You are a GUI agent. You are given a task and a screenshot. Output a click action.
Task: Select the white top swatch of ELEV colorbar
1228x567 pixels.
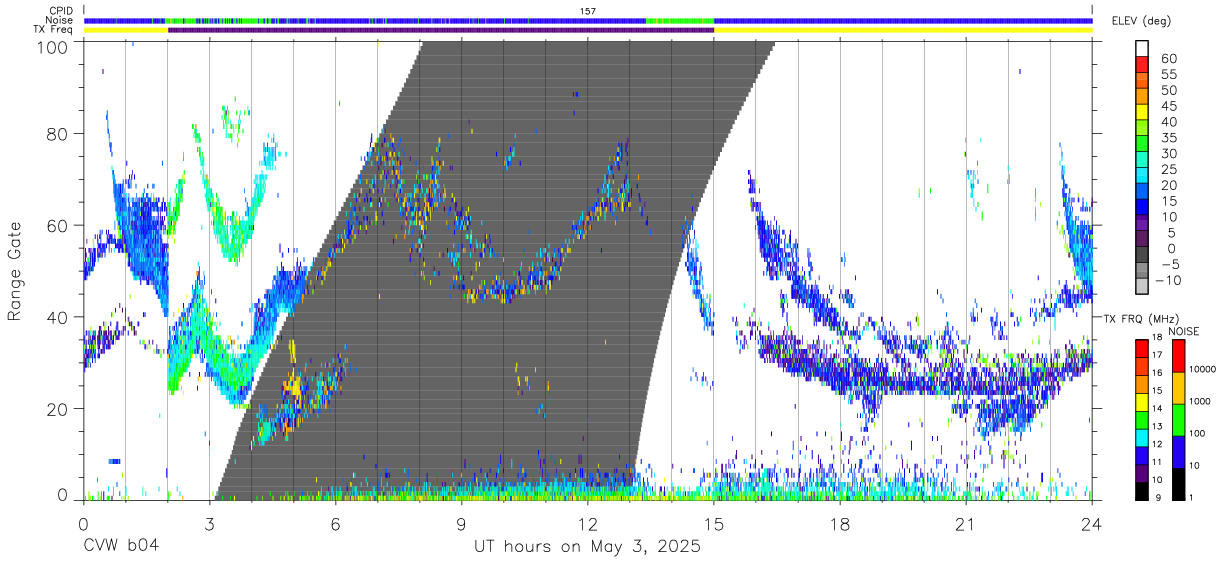tap(1142, 49)
